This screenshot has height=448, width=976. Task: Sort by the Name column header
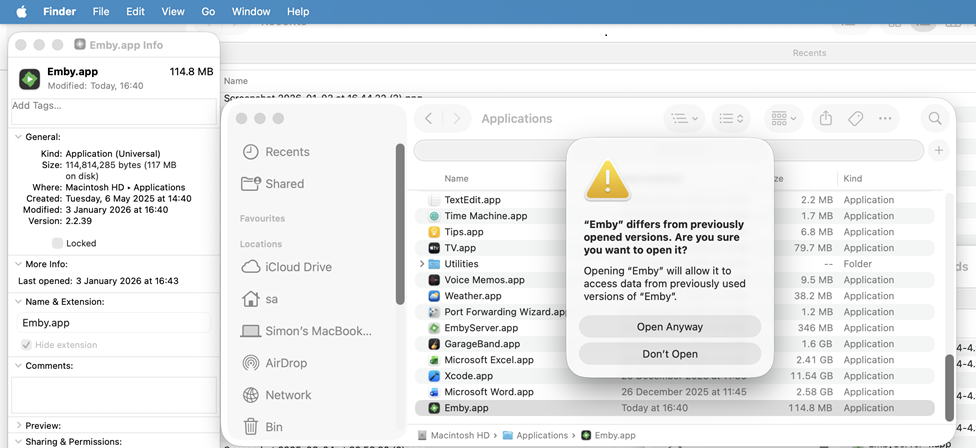tap(456, 179)
